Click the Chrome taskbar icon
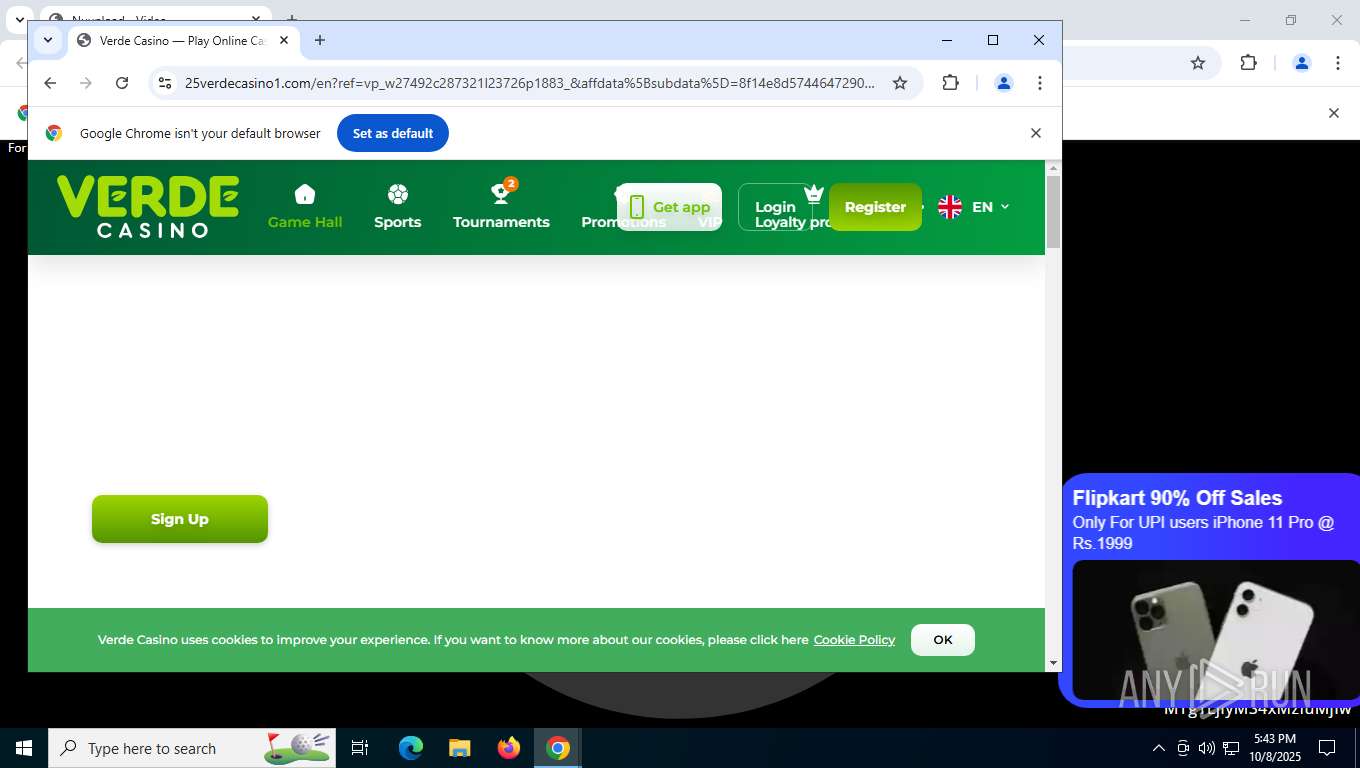1360x768 pixels. pyautogui.click(x=558, y=748)
